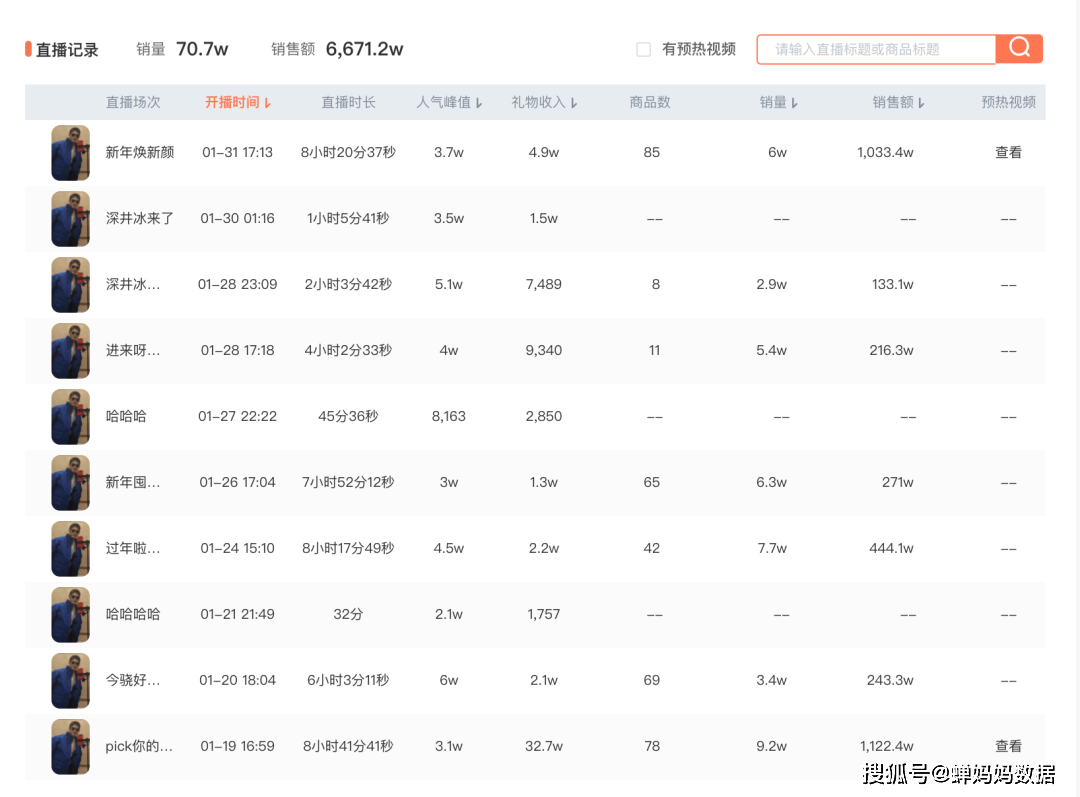Open the 今晓好 stream title
The image size is (1080, 797).
click(x=133, y=680)
